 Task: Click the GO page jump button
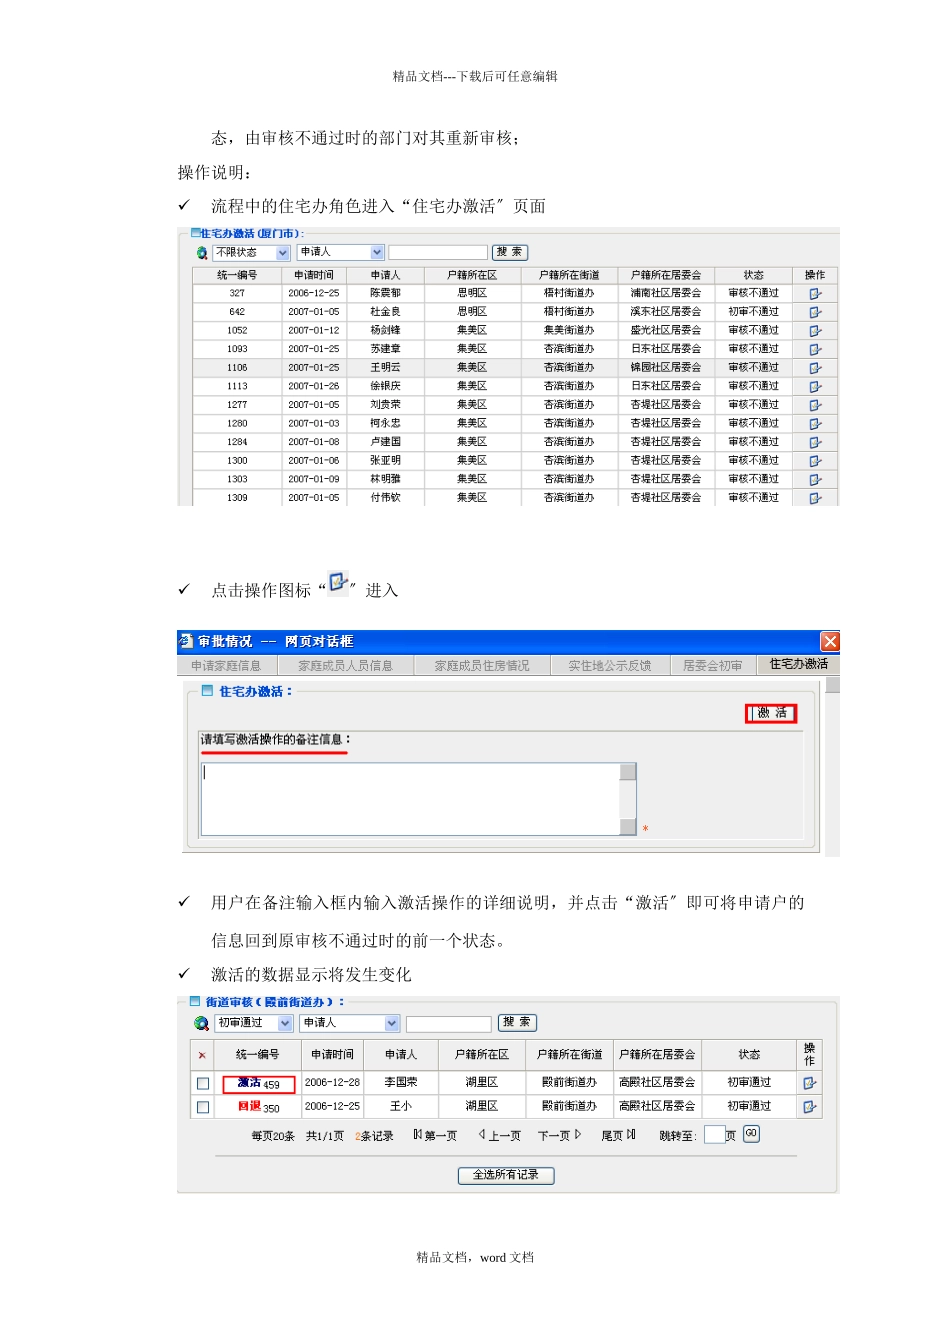coord(751,1134)
